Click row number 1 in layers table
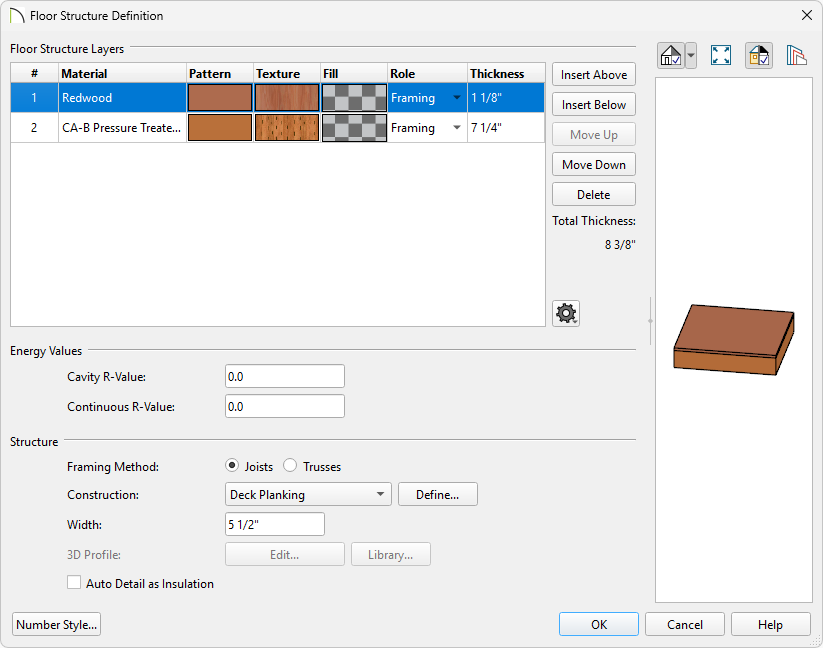Image resolution: width=823 pixels, height=648 pixels. click(34, 98)
